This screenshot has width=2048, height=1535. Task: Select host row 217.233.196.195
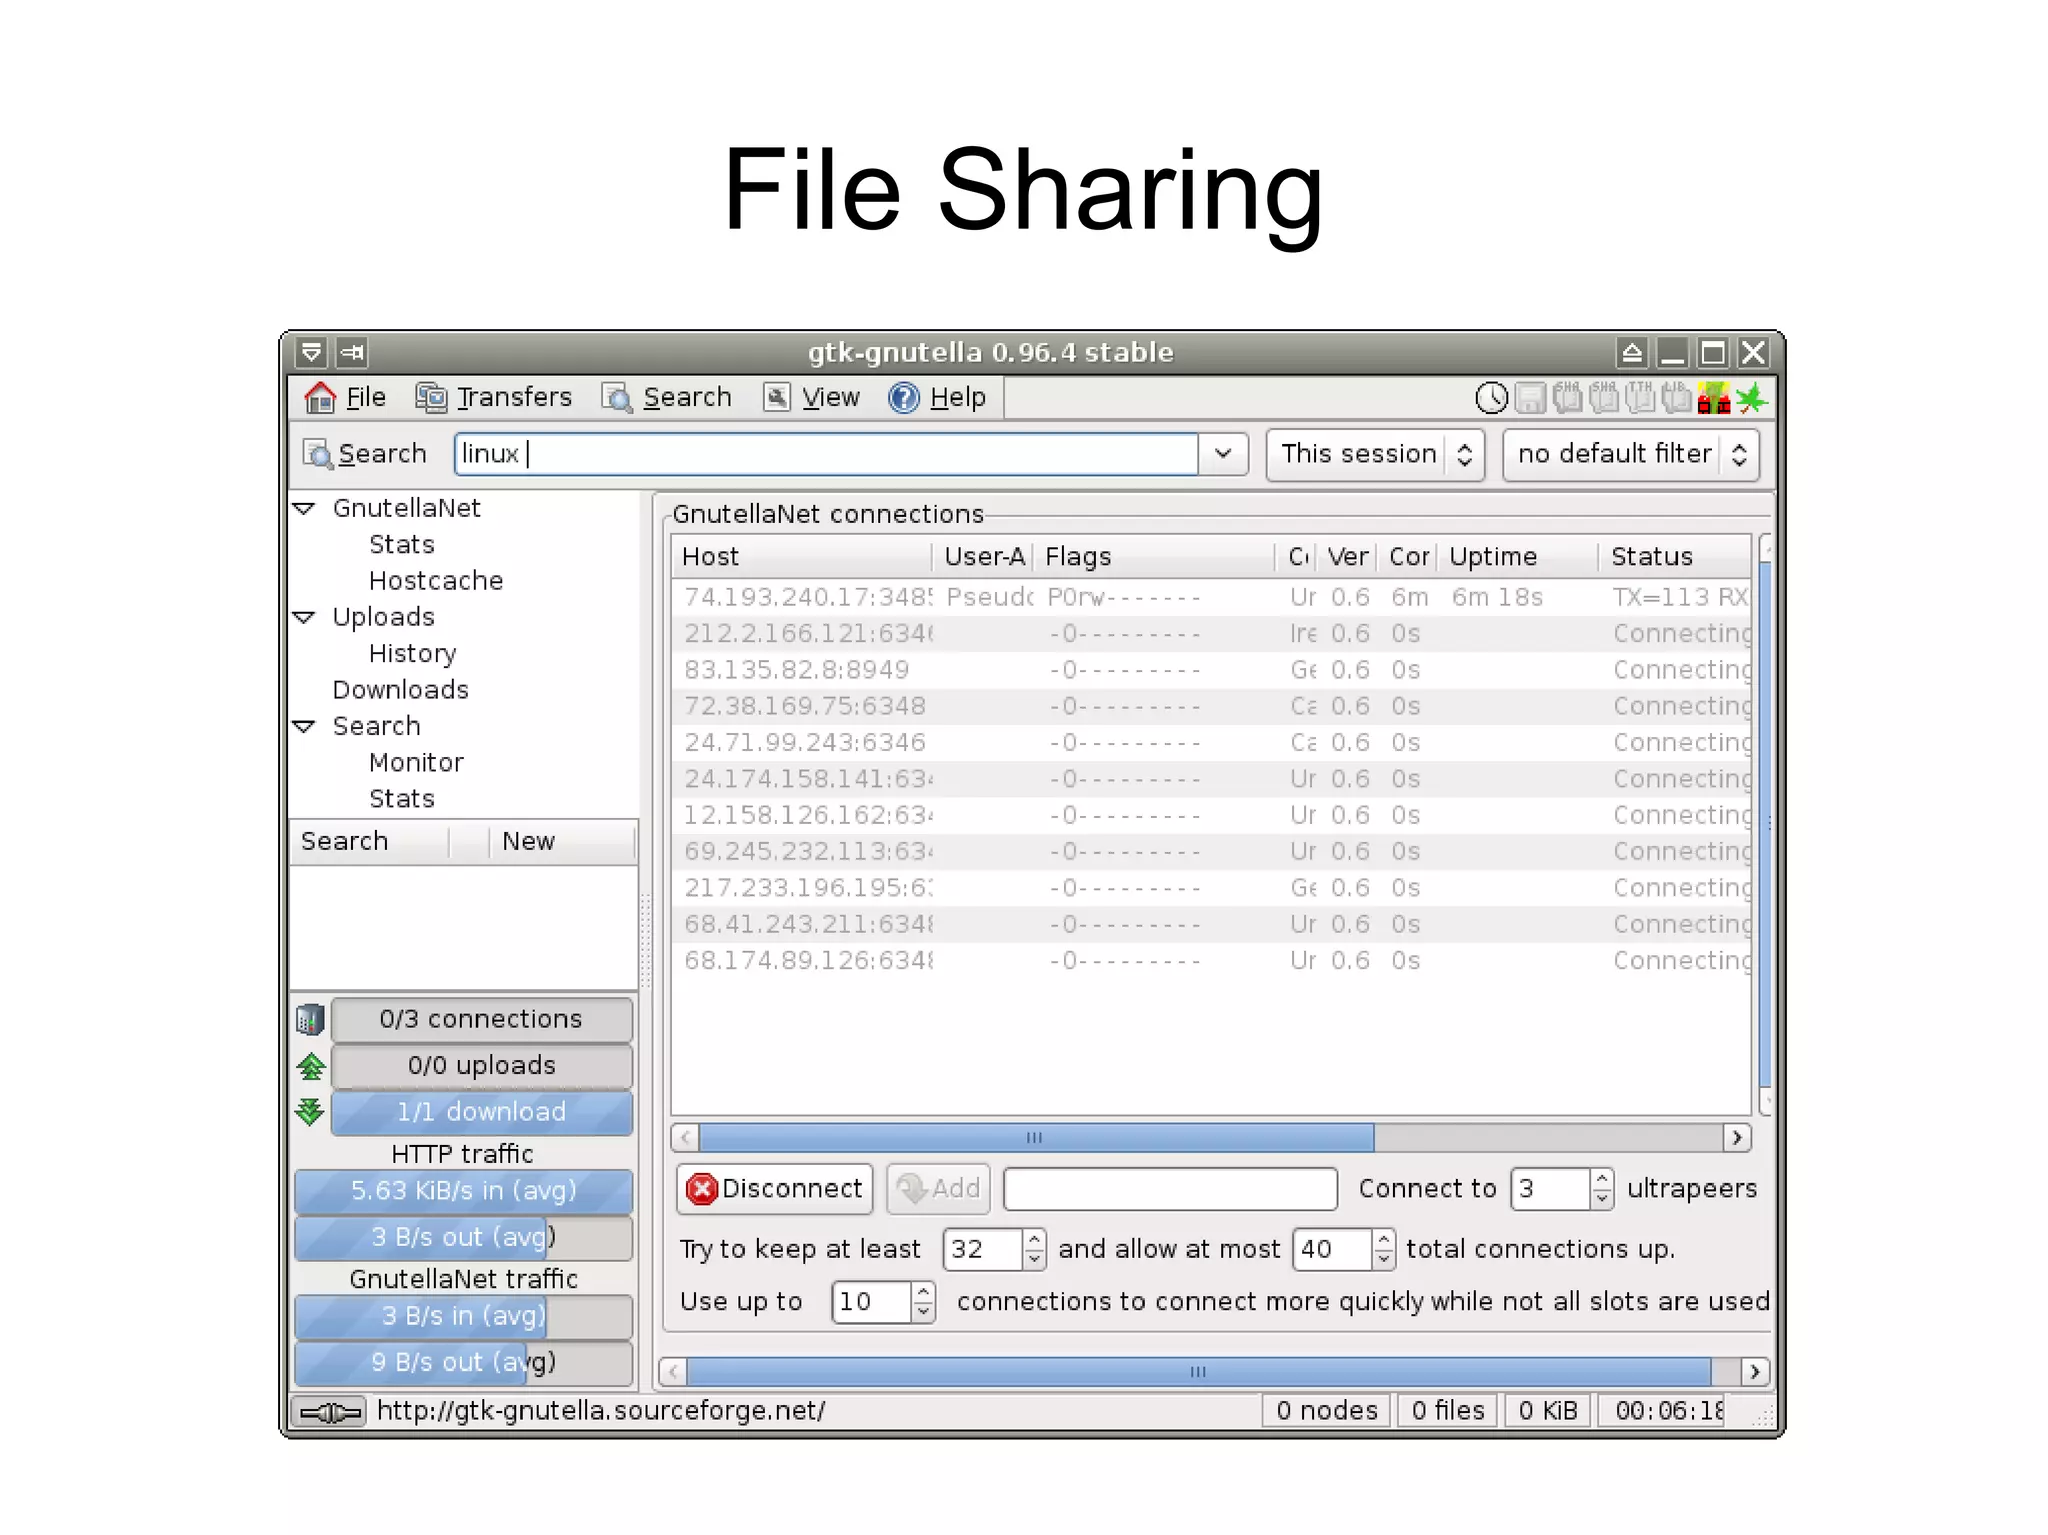[1211, 888]
